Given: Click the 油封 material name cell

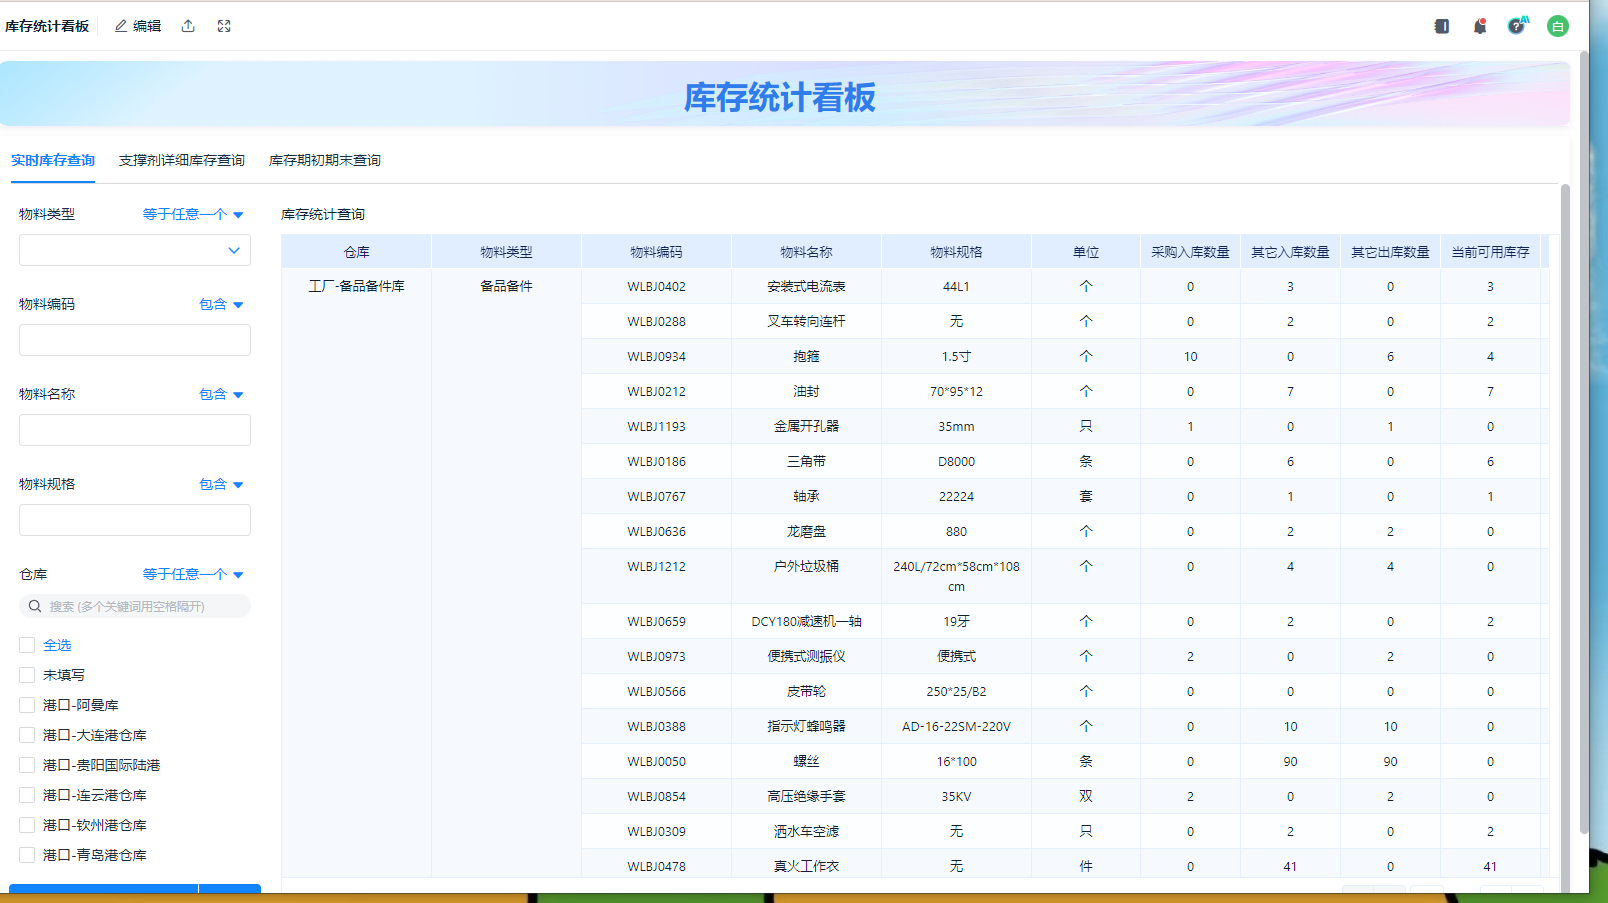Looking at the screenshot, I should click(807, 391).
